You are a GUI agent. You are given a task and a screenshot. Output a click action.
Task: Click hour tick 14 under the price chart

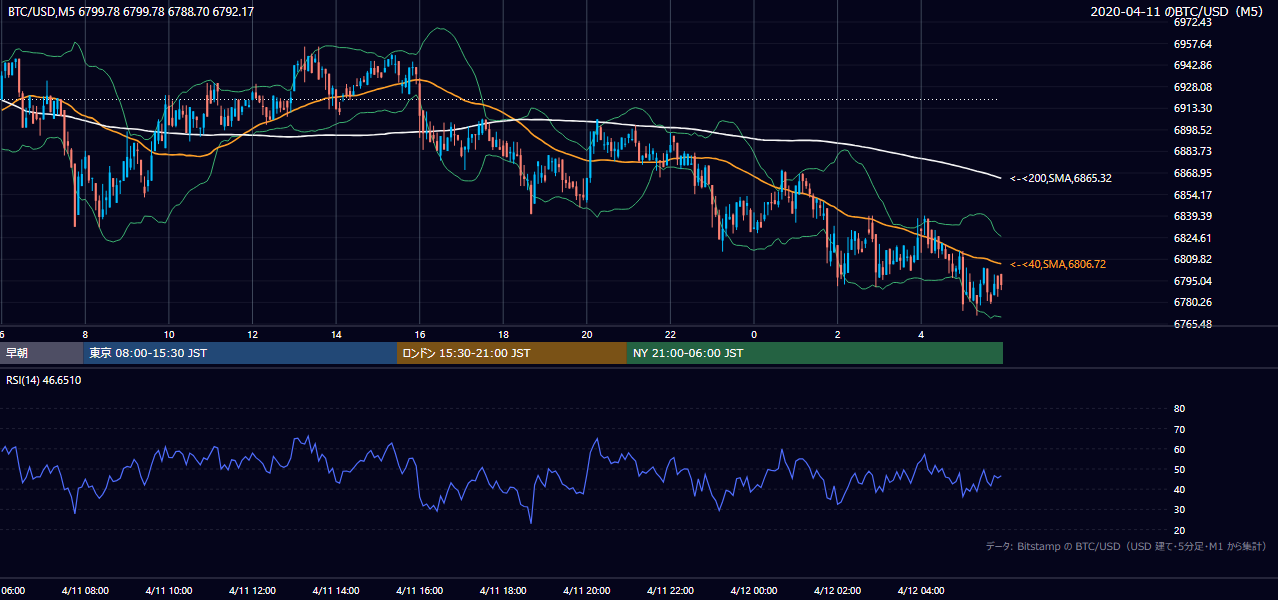(336, 334)
